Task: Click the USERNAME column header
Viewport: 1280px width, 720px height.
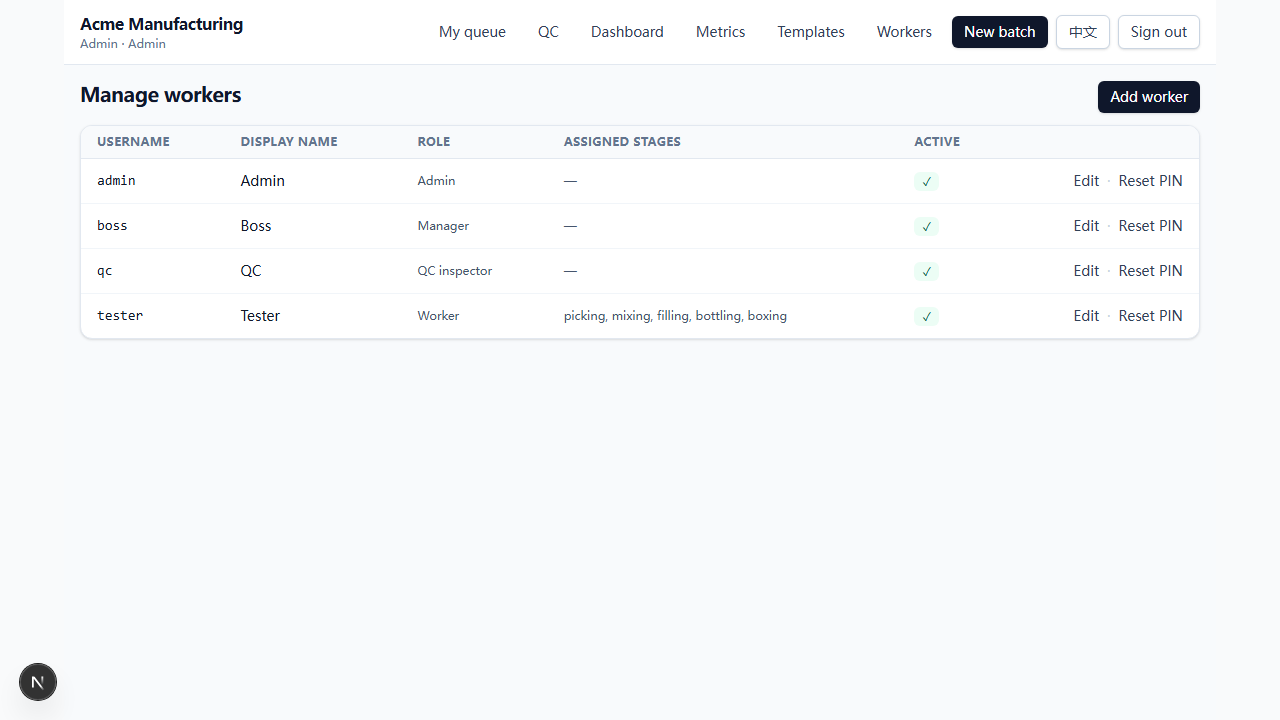Action: tap(133, 142)
